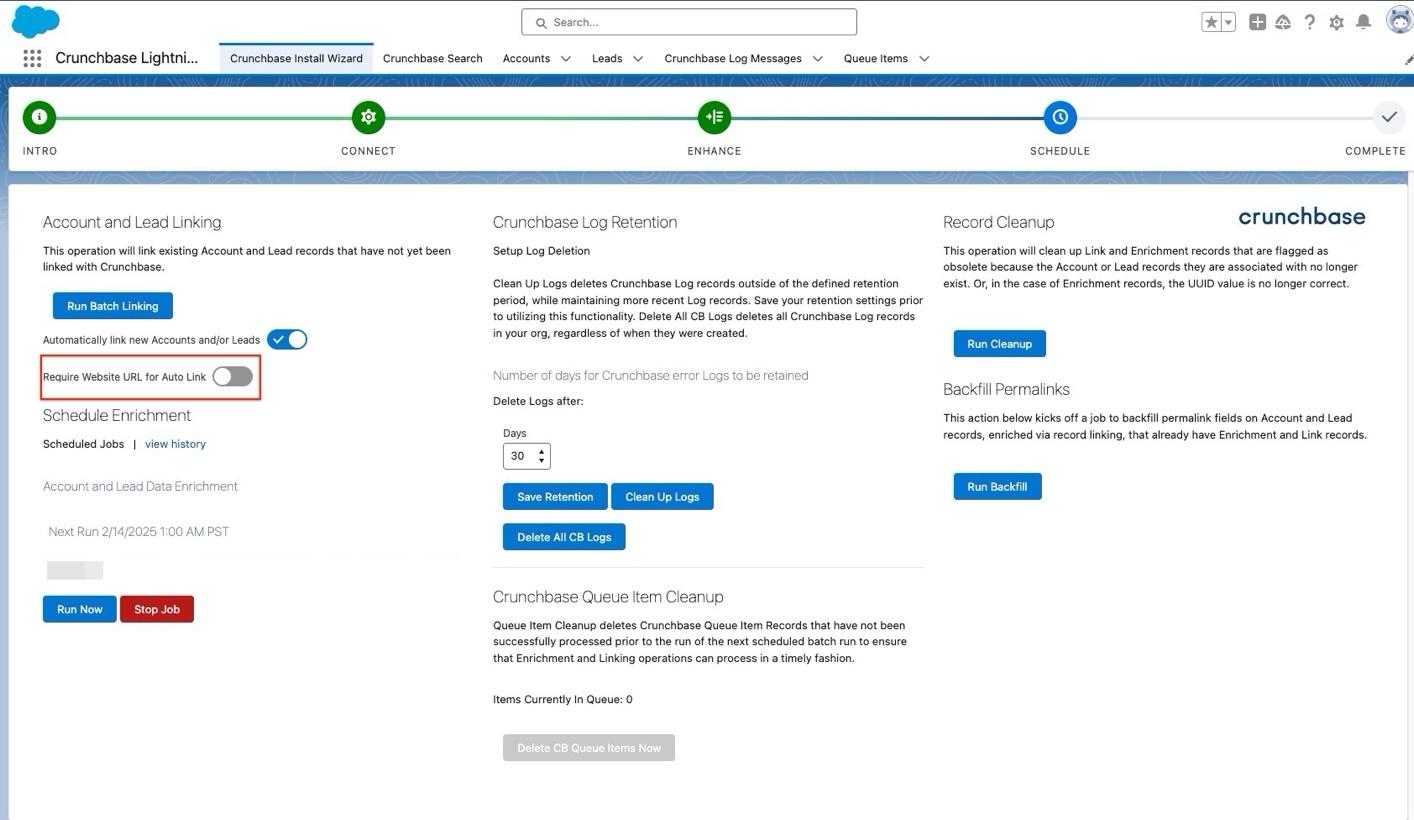This screenshot has width=1414, height=820.
Task: Click the Save Retention button
Action: 555,497
